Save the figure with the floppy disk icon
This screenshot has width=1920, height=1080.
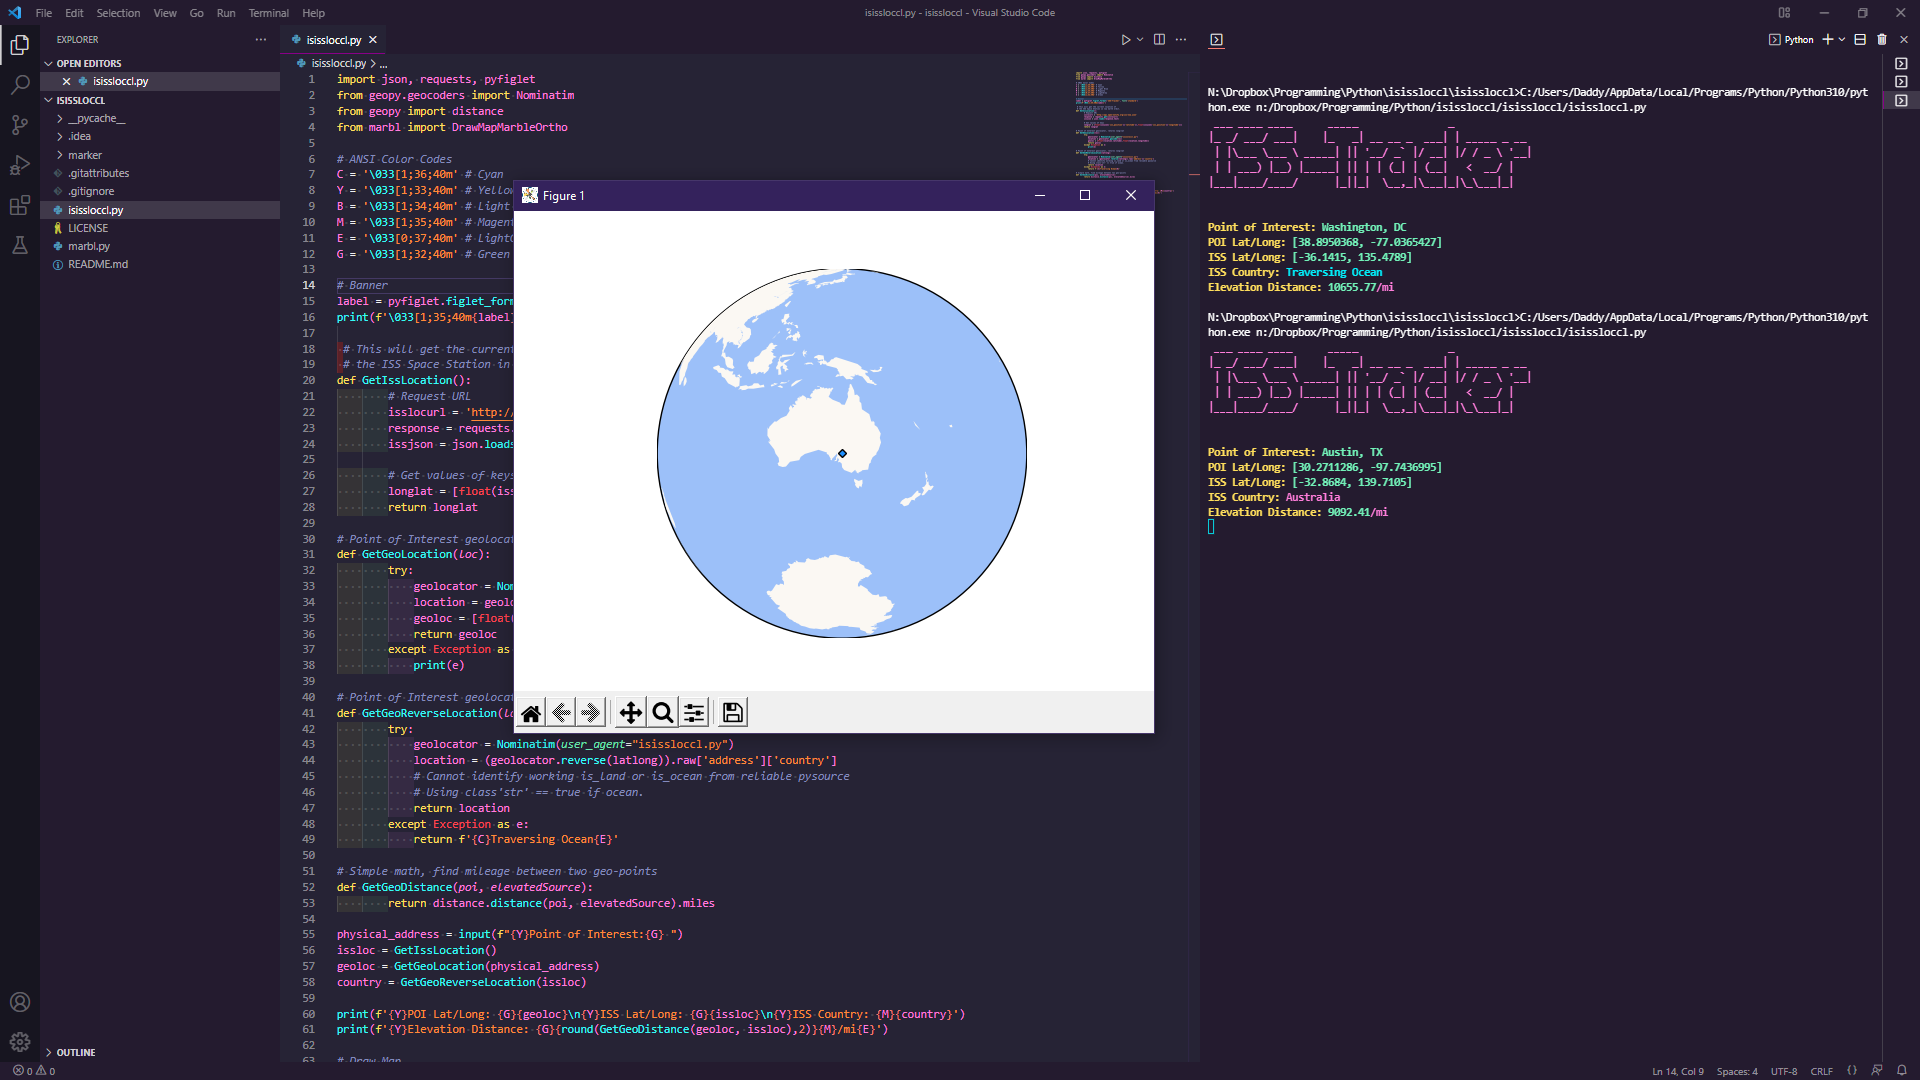733,713
